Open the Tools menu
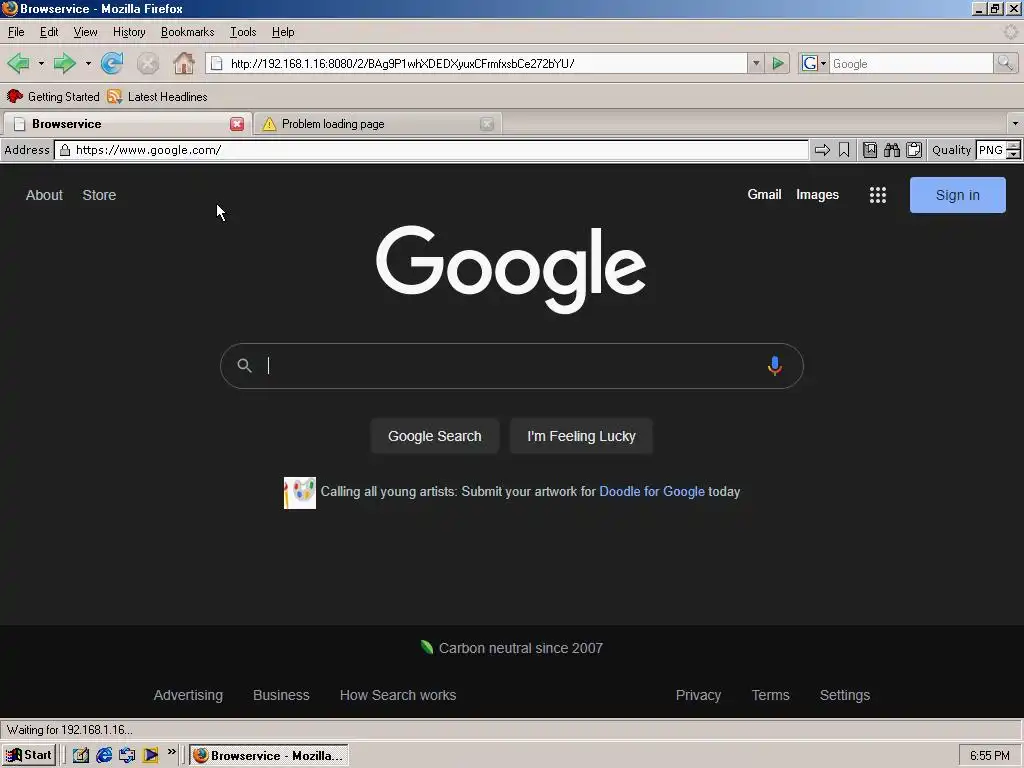 pyautogui.click(x=243, y=32)
